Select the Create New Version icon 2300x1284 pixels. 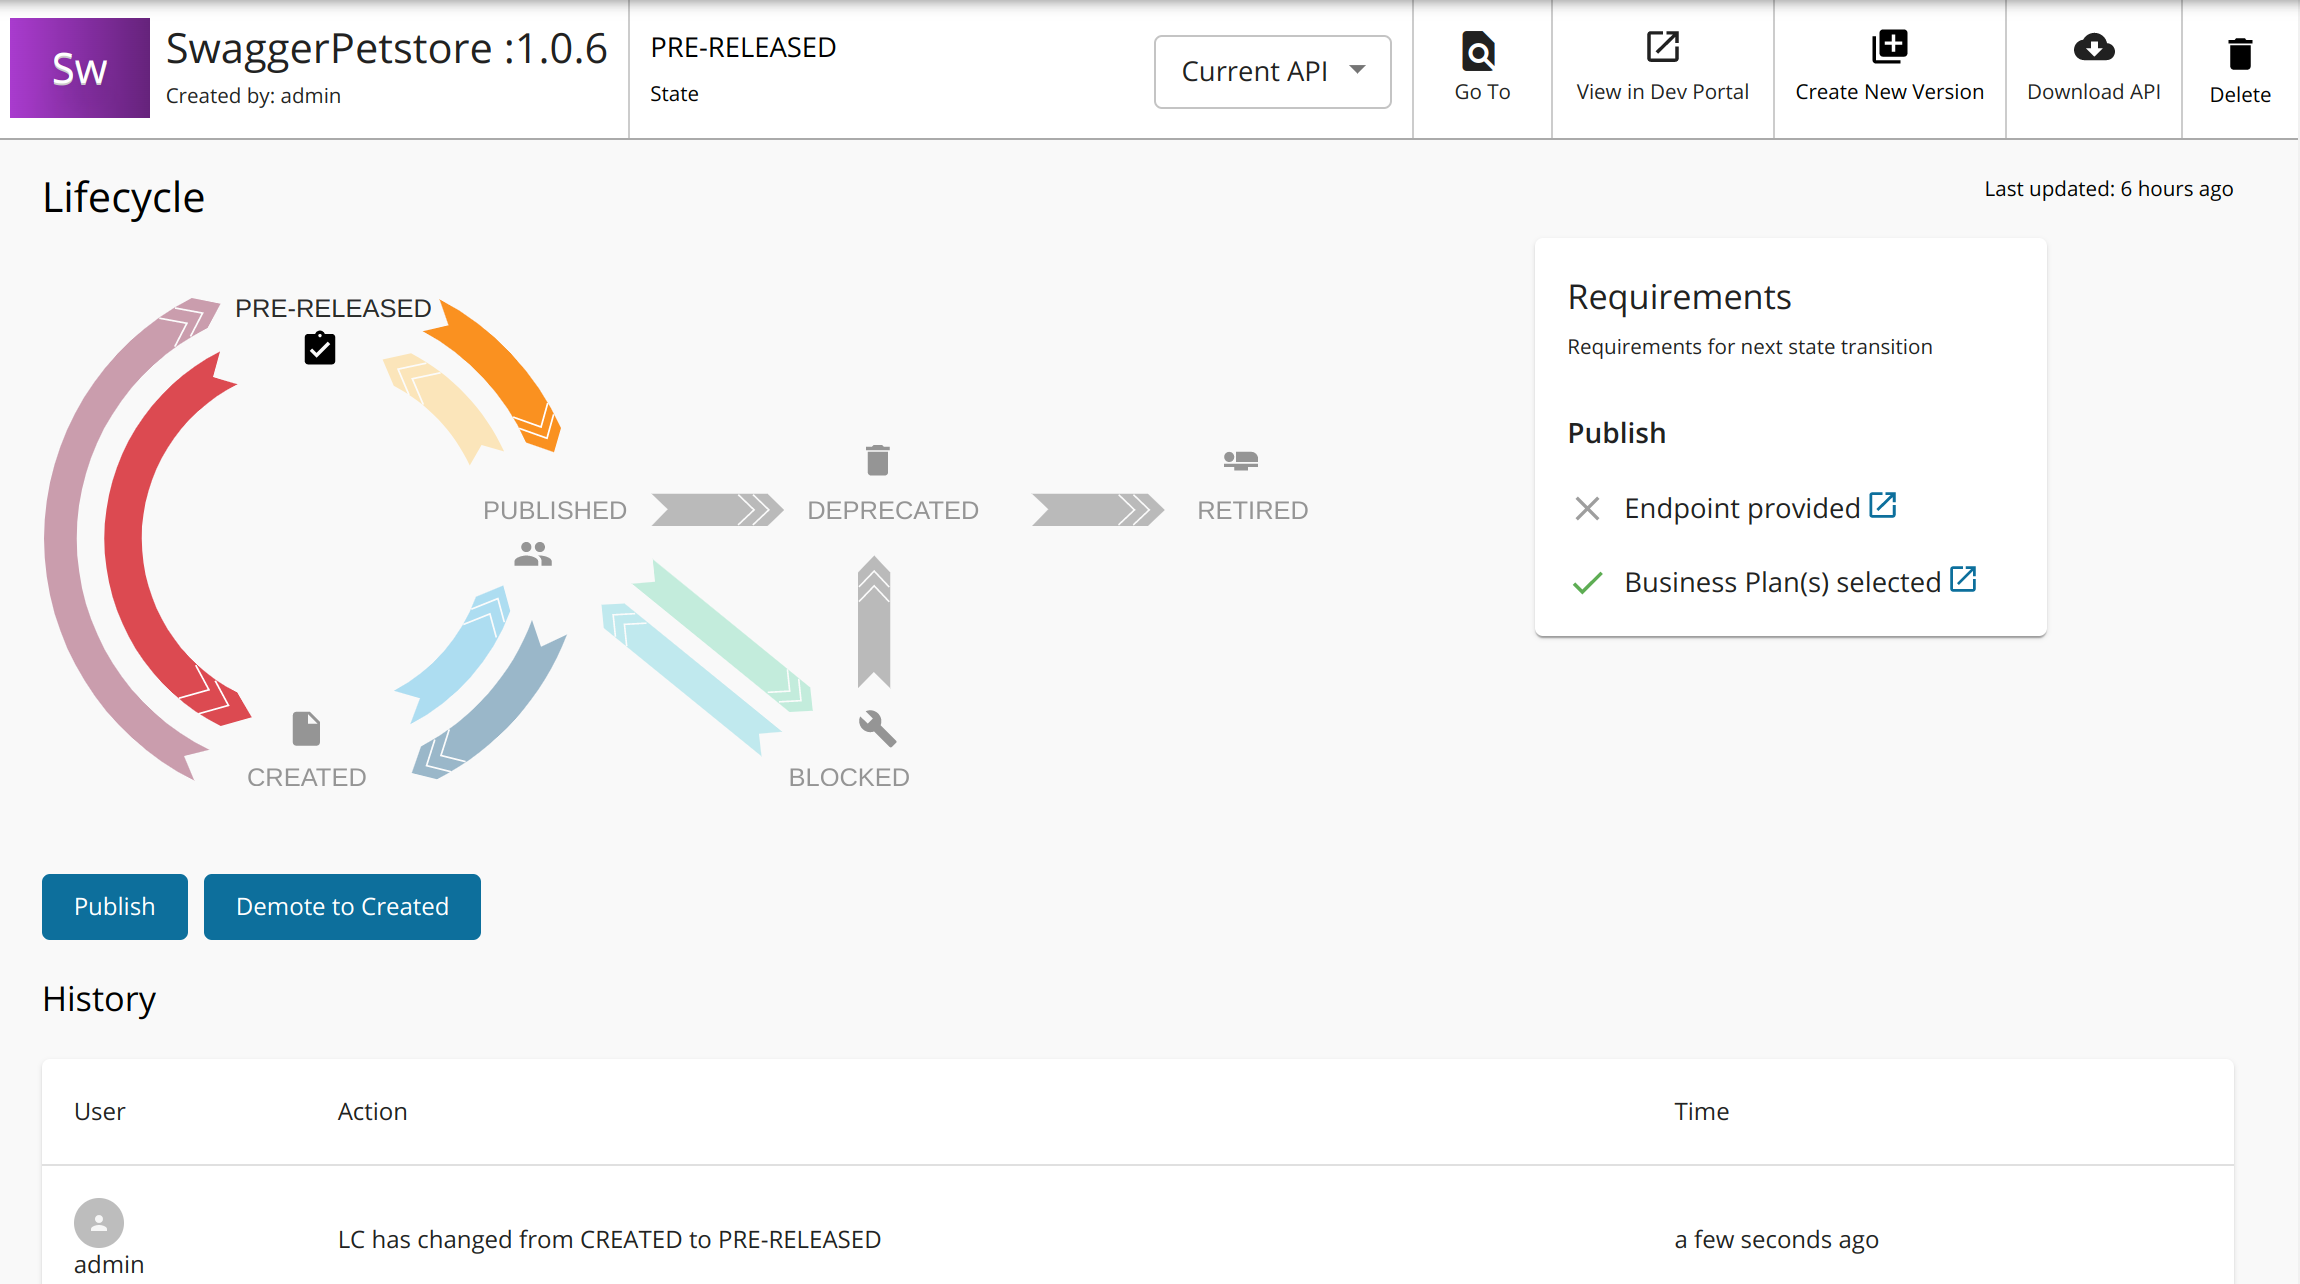pos(1888,45)
